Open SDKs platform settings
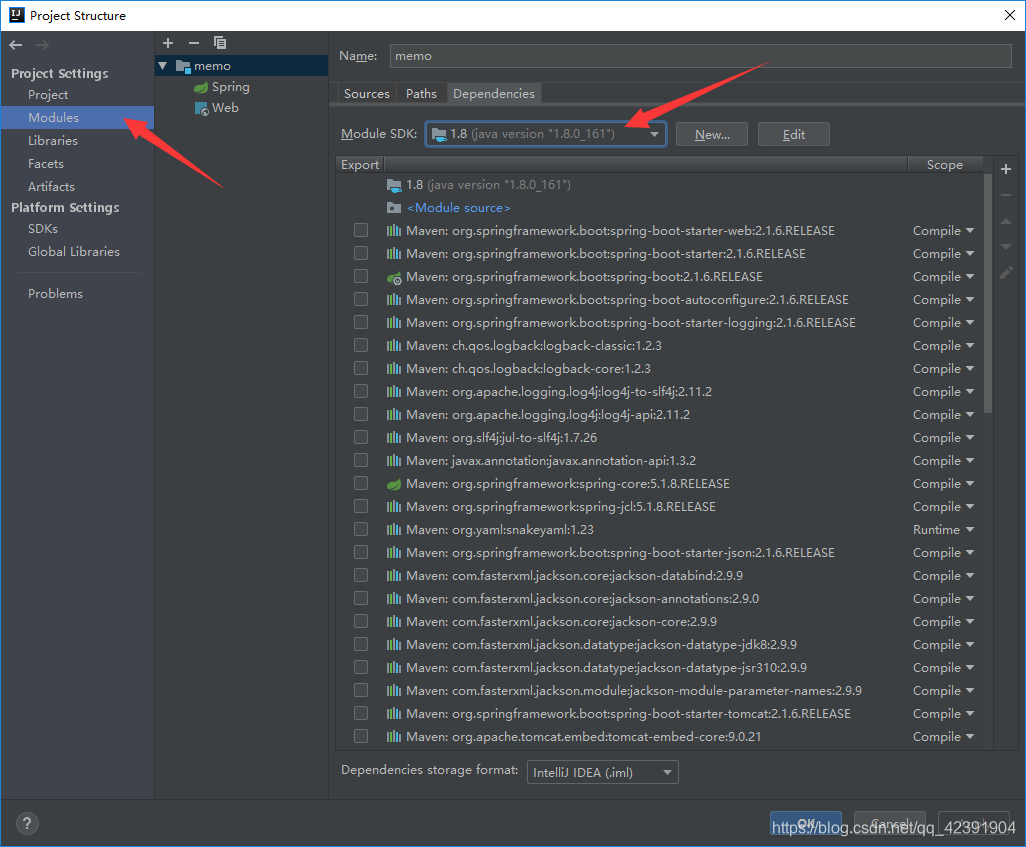Image resolution: width=1026 pixels, height=847 pixels. (43, 228)
